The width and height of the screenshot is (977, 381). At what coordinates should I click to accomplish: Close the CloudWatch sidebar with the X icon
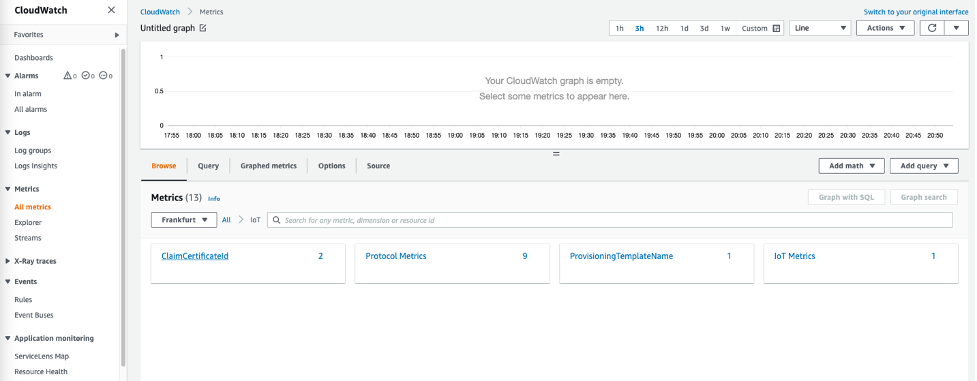pyautogui.click(x=111, y=10)
